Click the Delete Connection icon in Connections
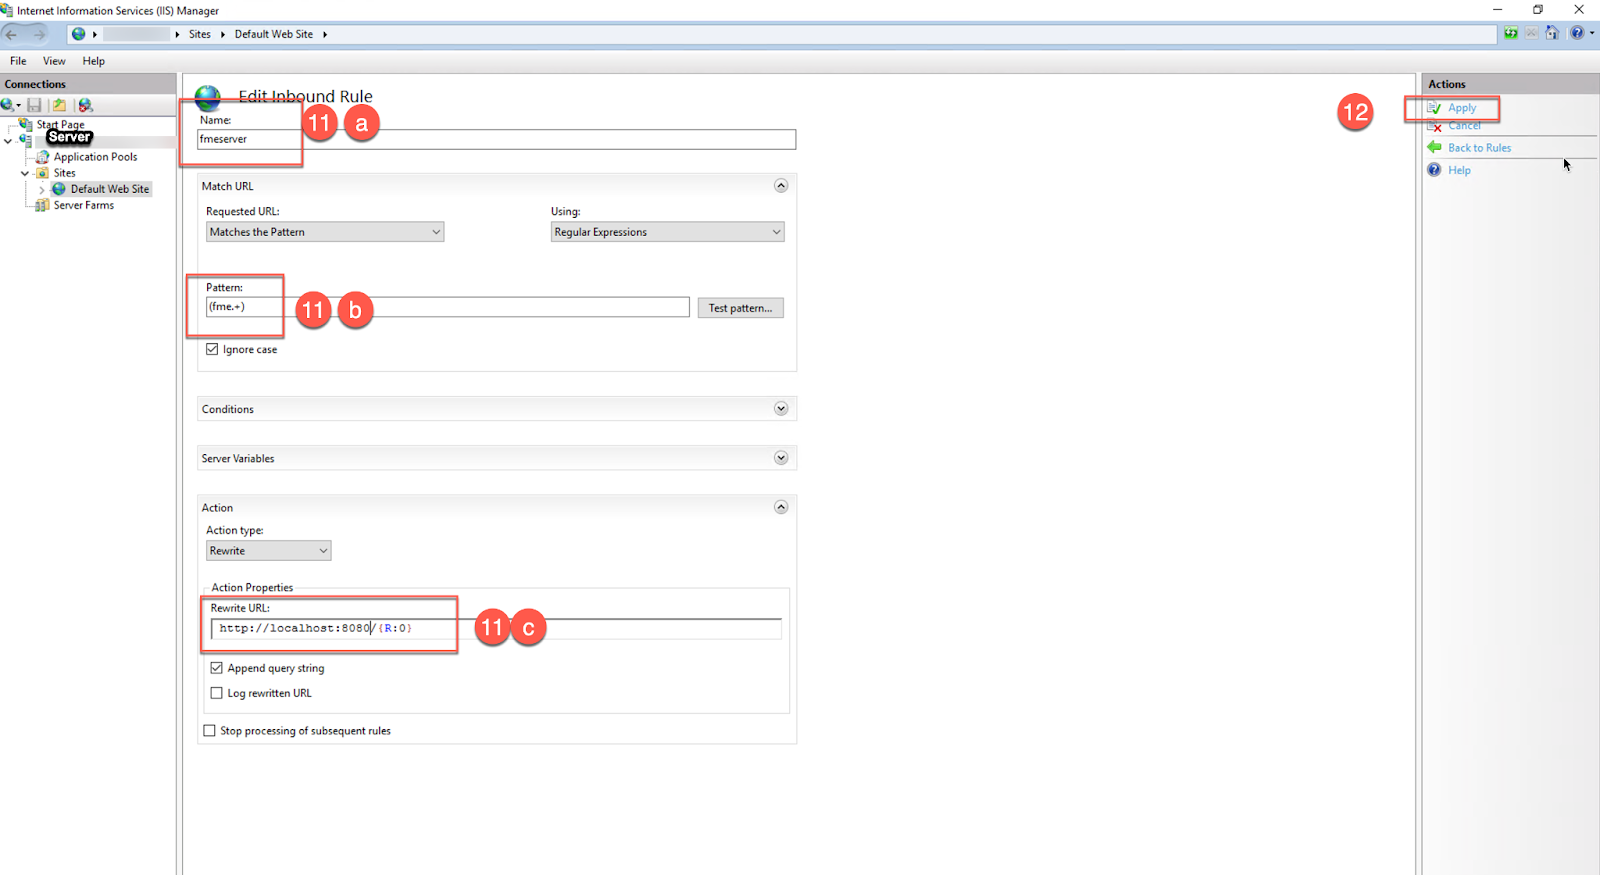Screen dimensions: 1600x875 85,105
